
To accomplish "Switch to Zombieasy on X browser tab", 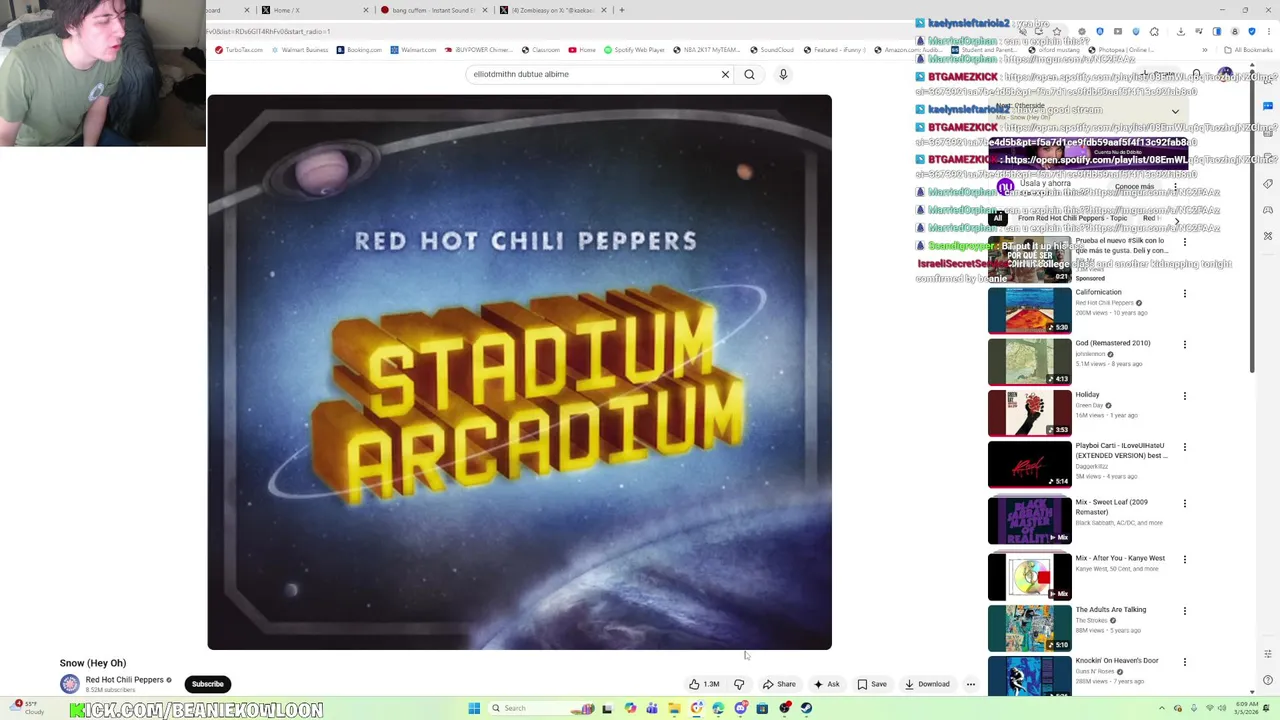I will [x=552, y=10].
